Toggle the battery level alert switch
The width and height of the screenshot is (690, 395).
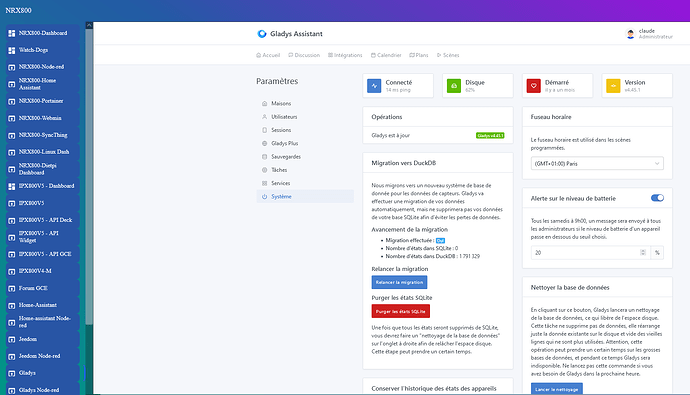[657, 198]
